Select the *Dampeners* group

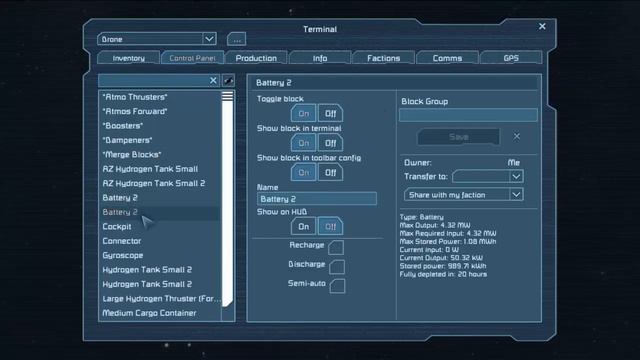(x=160, y=140)
